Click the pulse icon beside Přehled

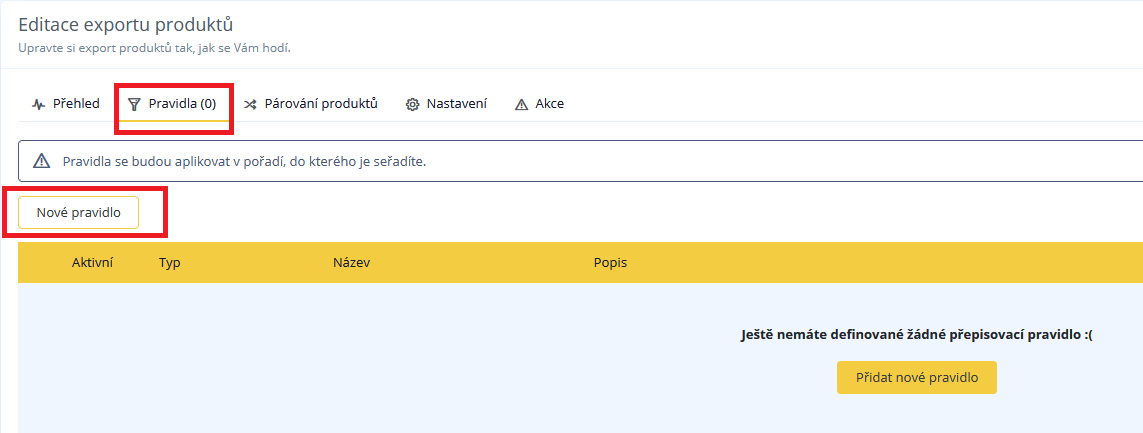coord(39,104)
